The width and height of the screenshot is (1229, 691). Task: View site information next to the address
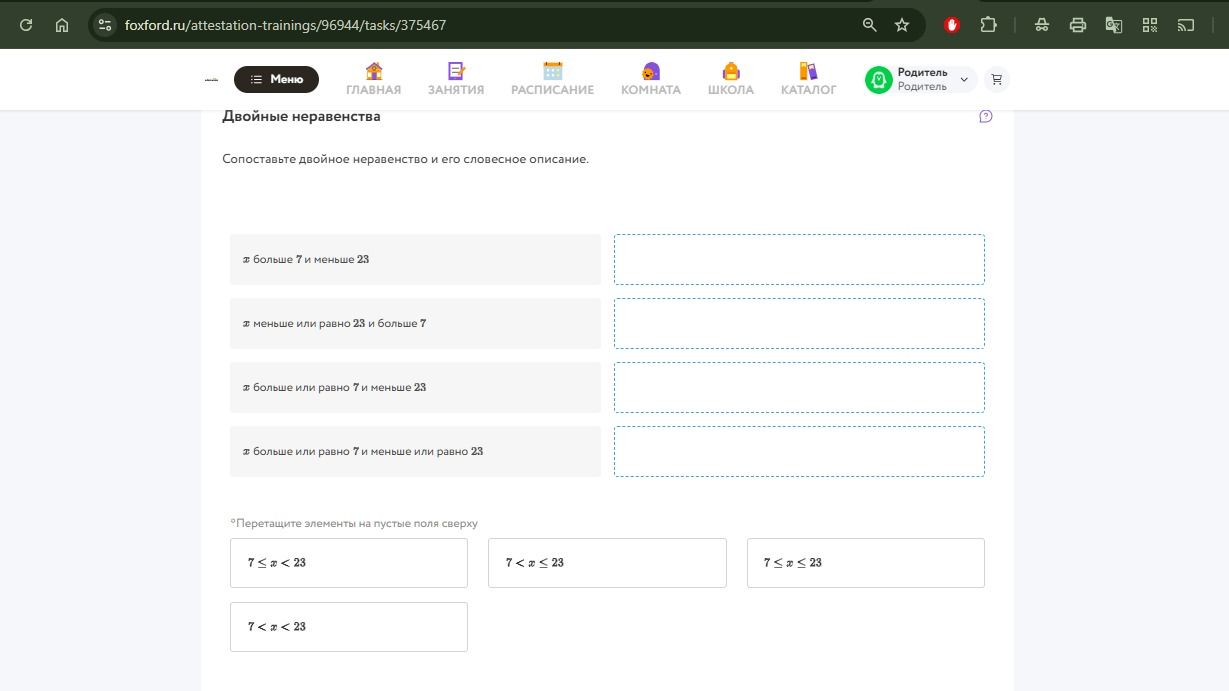point(105,25)
